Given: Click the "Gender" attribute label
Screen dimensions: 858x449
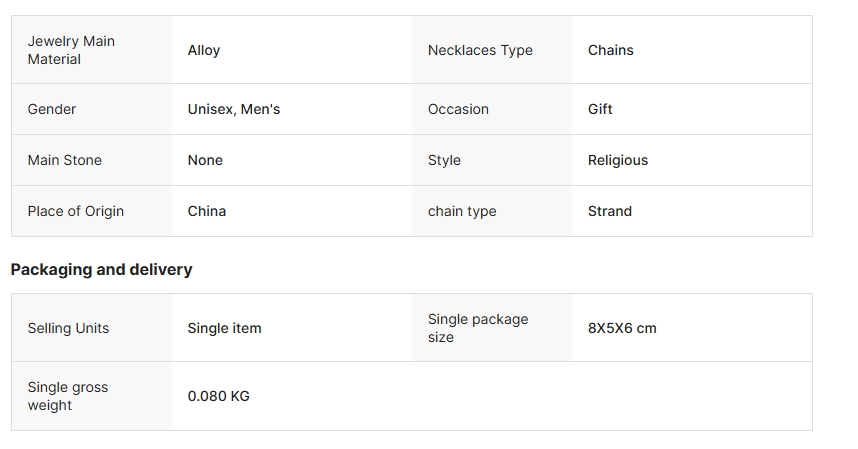Looking at the screenshot, I should coord(52,109).
